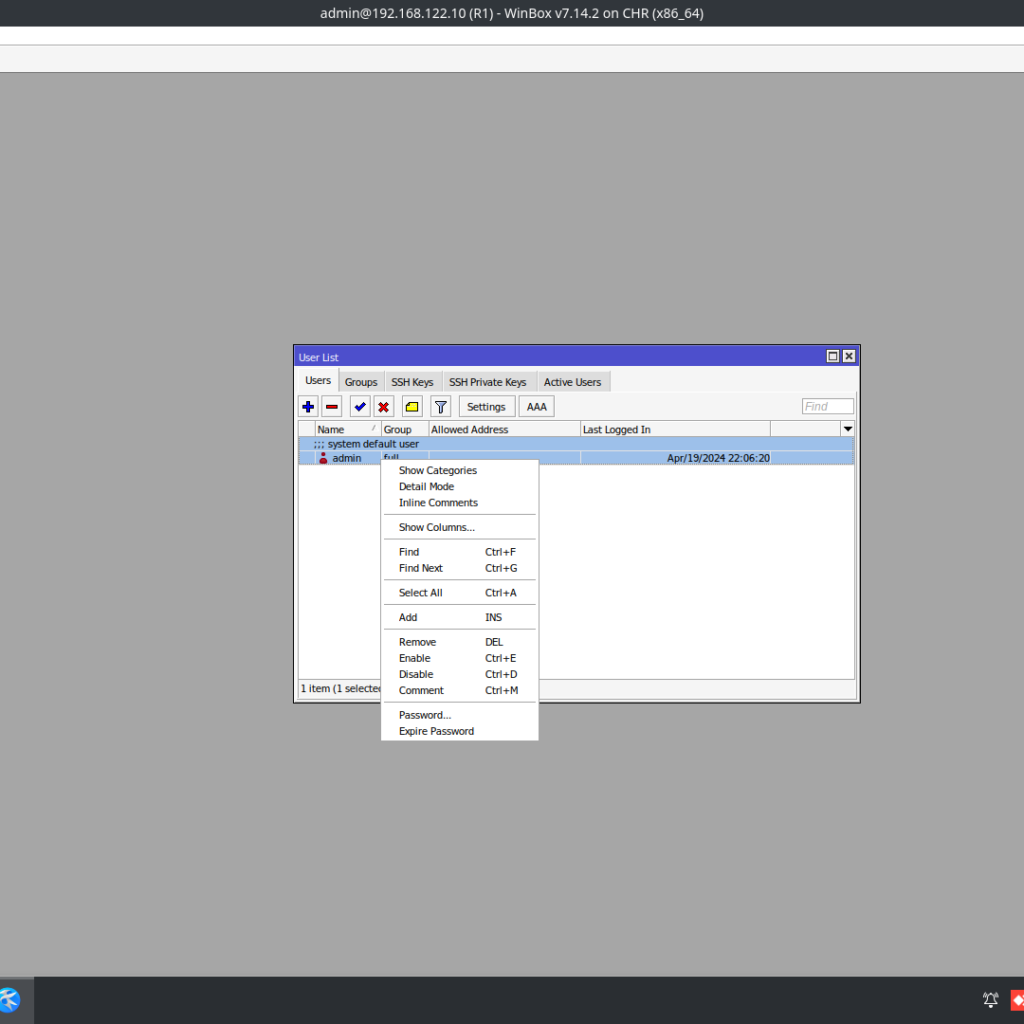Sort by the Last Logged In column header
1024x1024 pixels.
click(x=675, y=430)
